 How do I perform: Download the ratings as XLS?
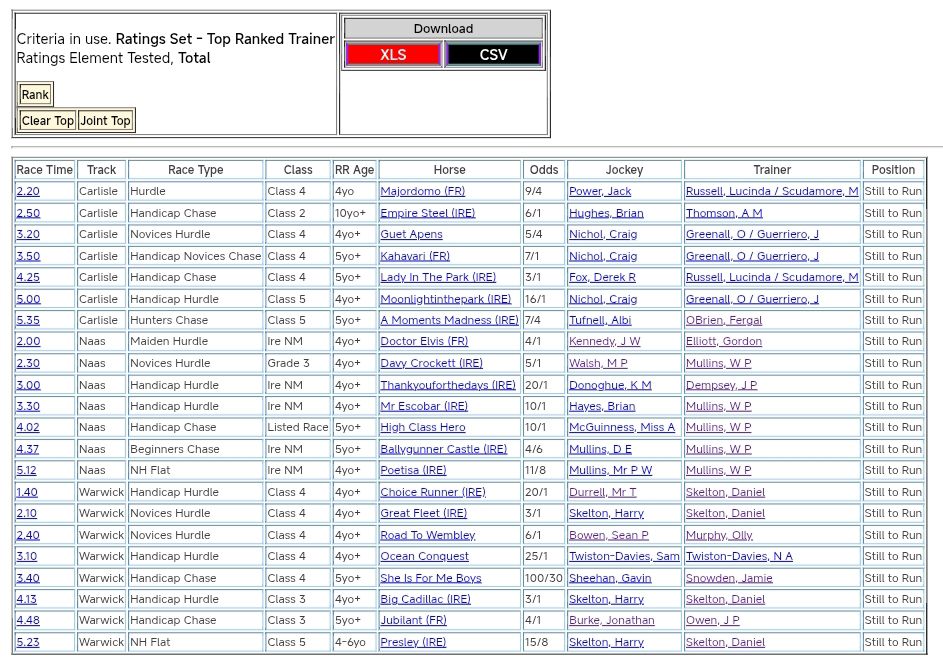(393, 55)
